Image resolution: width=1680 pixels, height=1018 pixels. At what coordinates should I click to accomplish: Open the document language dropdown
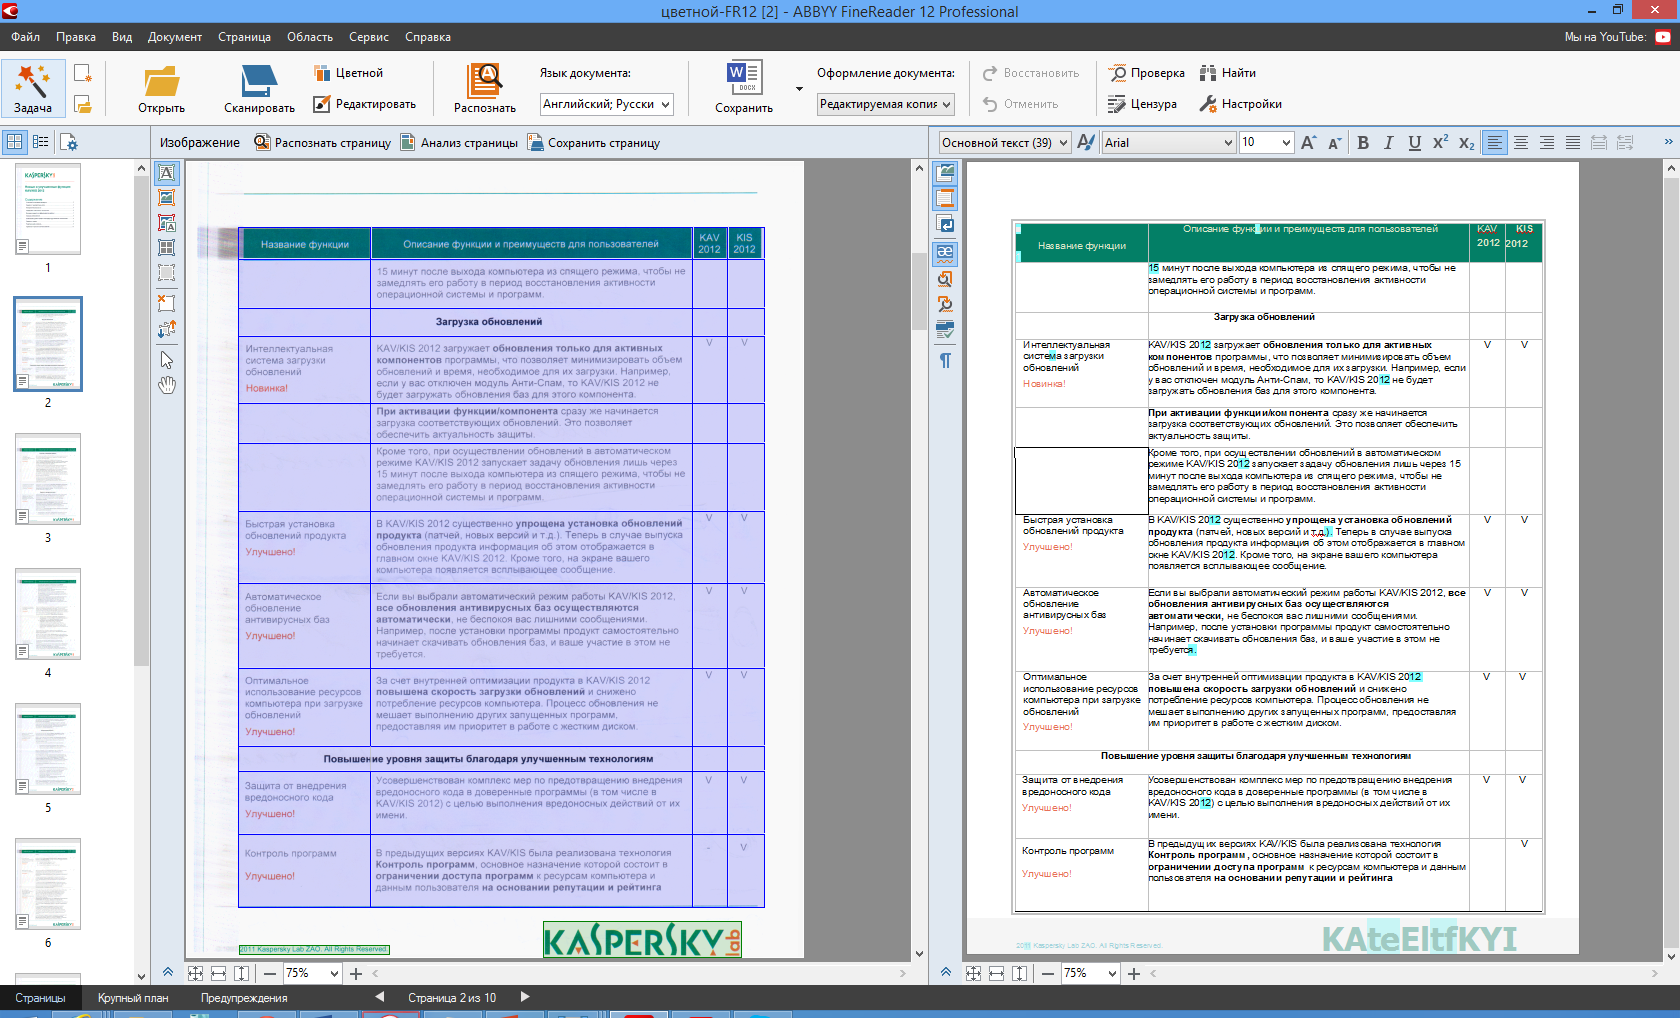click(606, 104)
